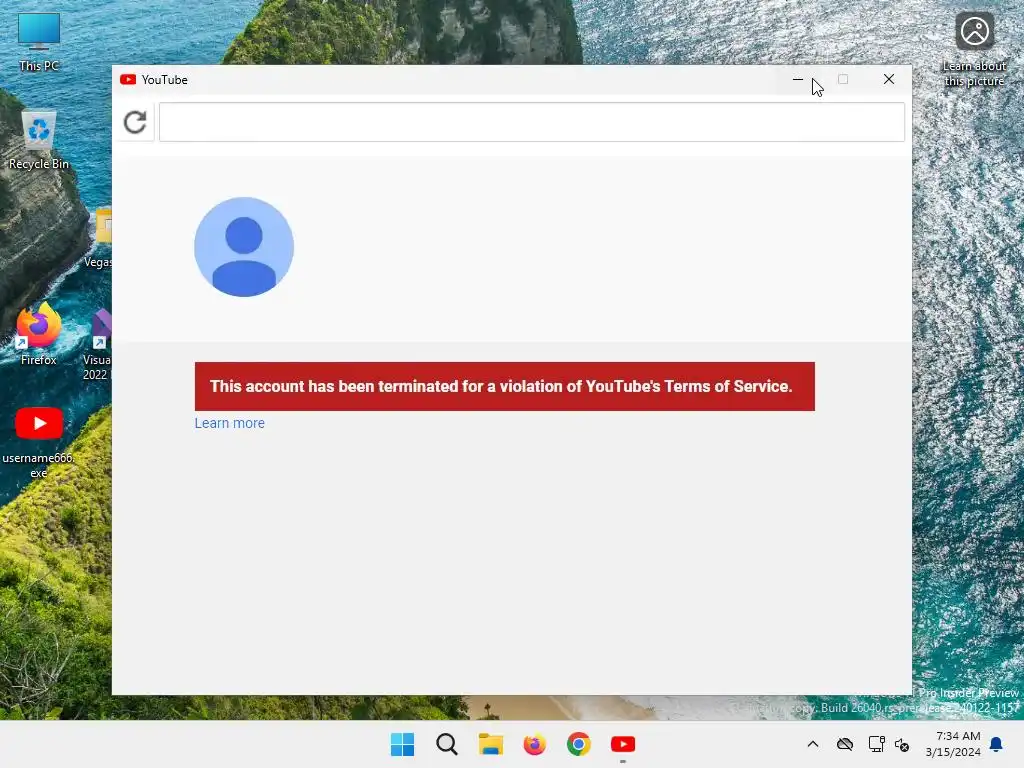Focus the empty address bar field

coord(532,122)
